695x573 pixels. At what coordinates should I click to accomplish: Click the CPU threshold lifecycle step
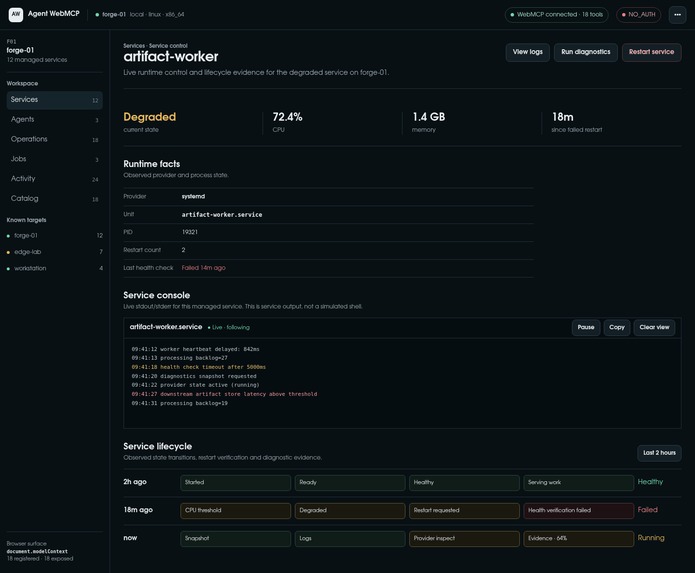pyautogui.click(x=235, y=511)
